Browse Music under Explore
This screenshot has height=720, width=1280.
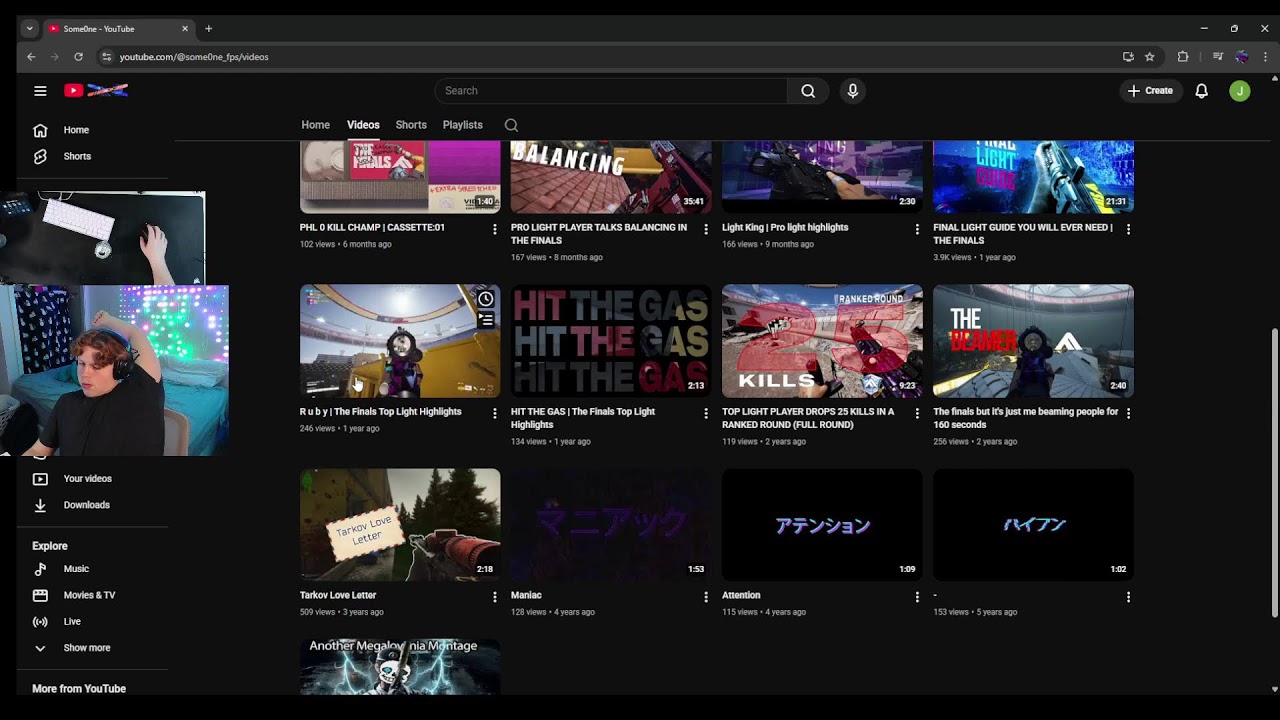click(76, 569)
